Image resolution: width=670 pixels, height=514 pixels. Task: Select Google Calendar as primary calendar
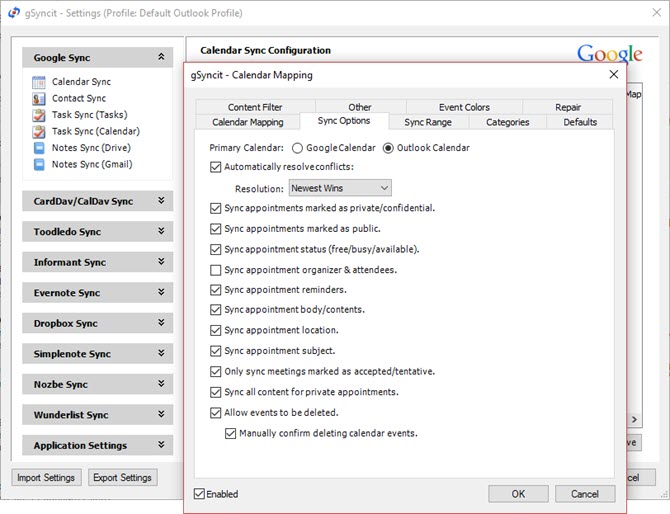(x=297, y=148)
